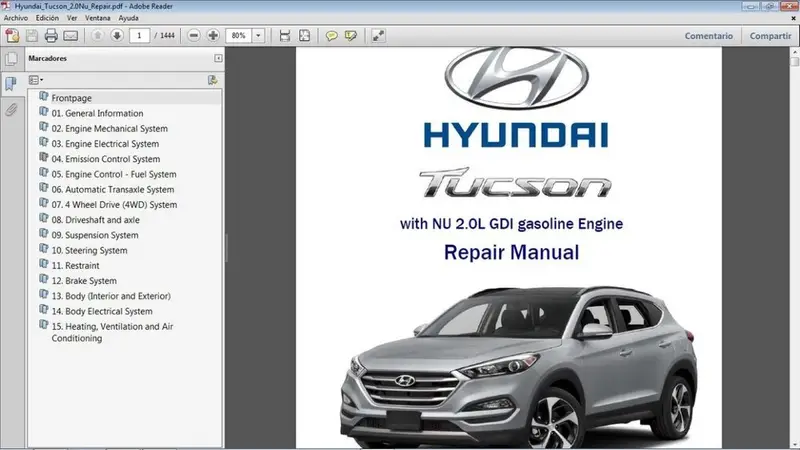The image size is (800, 450).
Task: Click the Hyundai logo on the page
Action: 516,78
